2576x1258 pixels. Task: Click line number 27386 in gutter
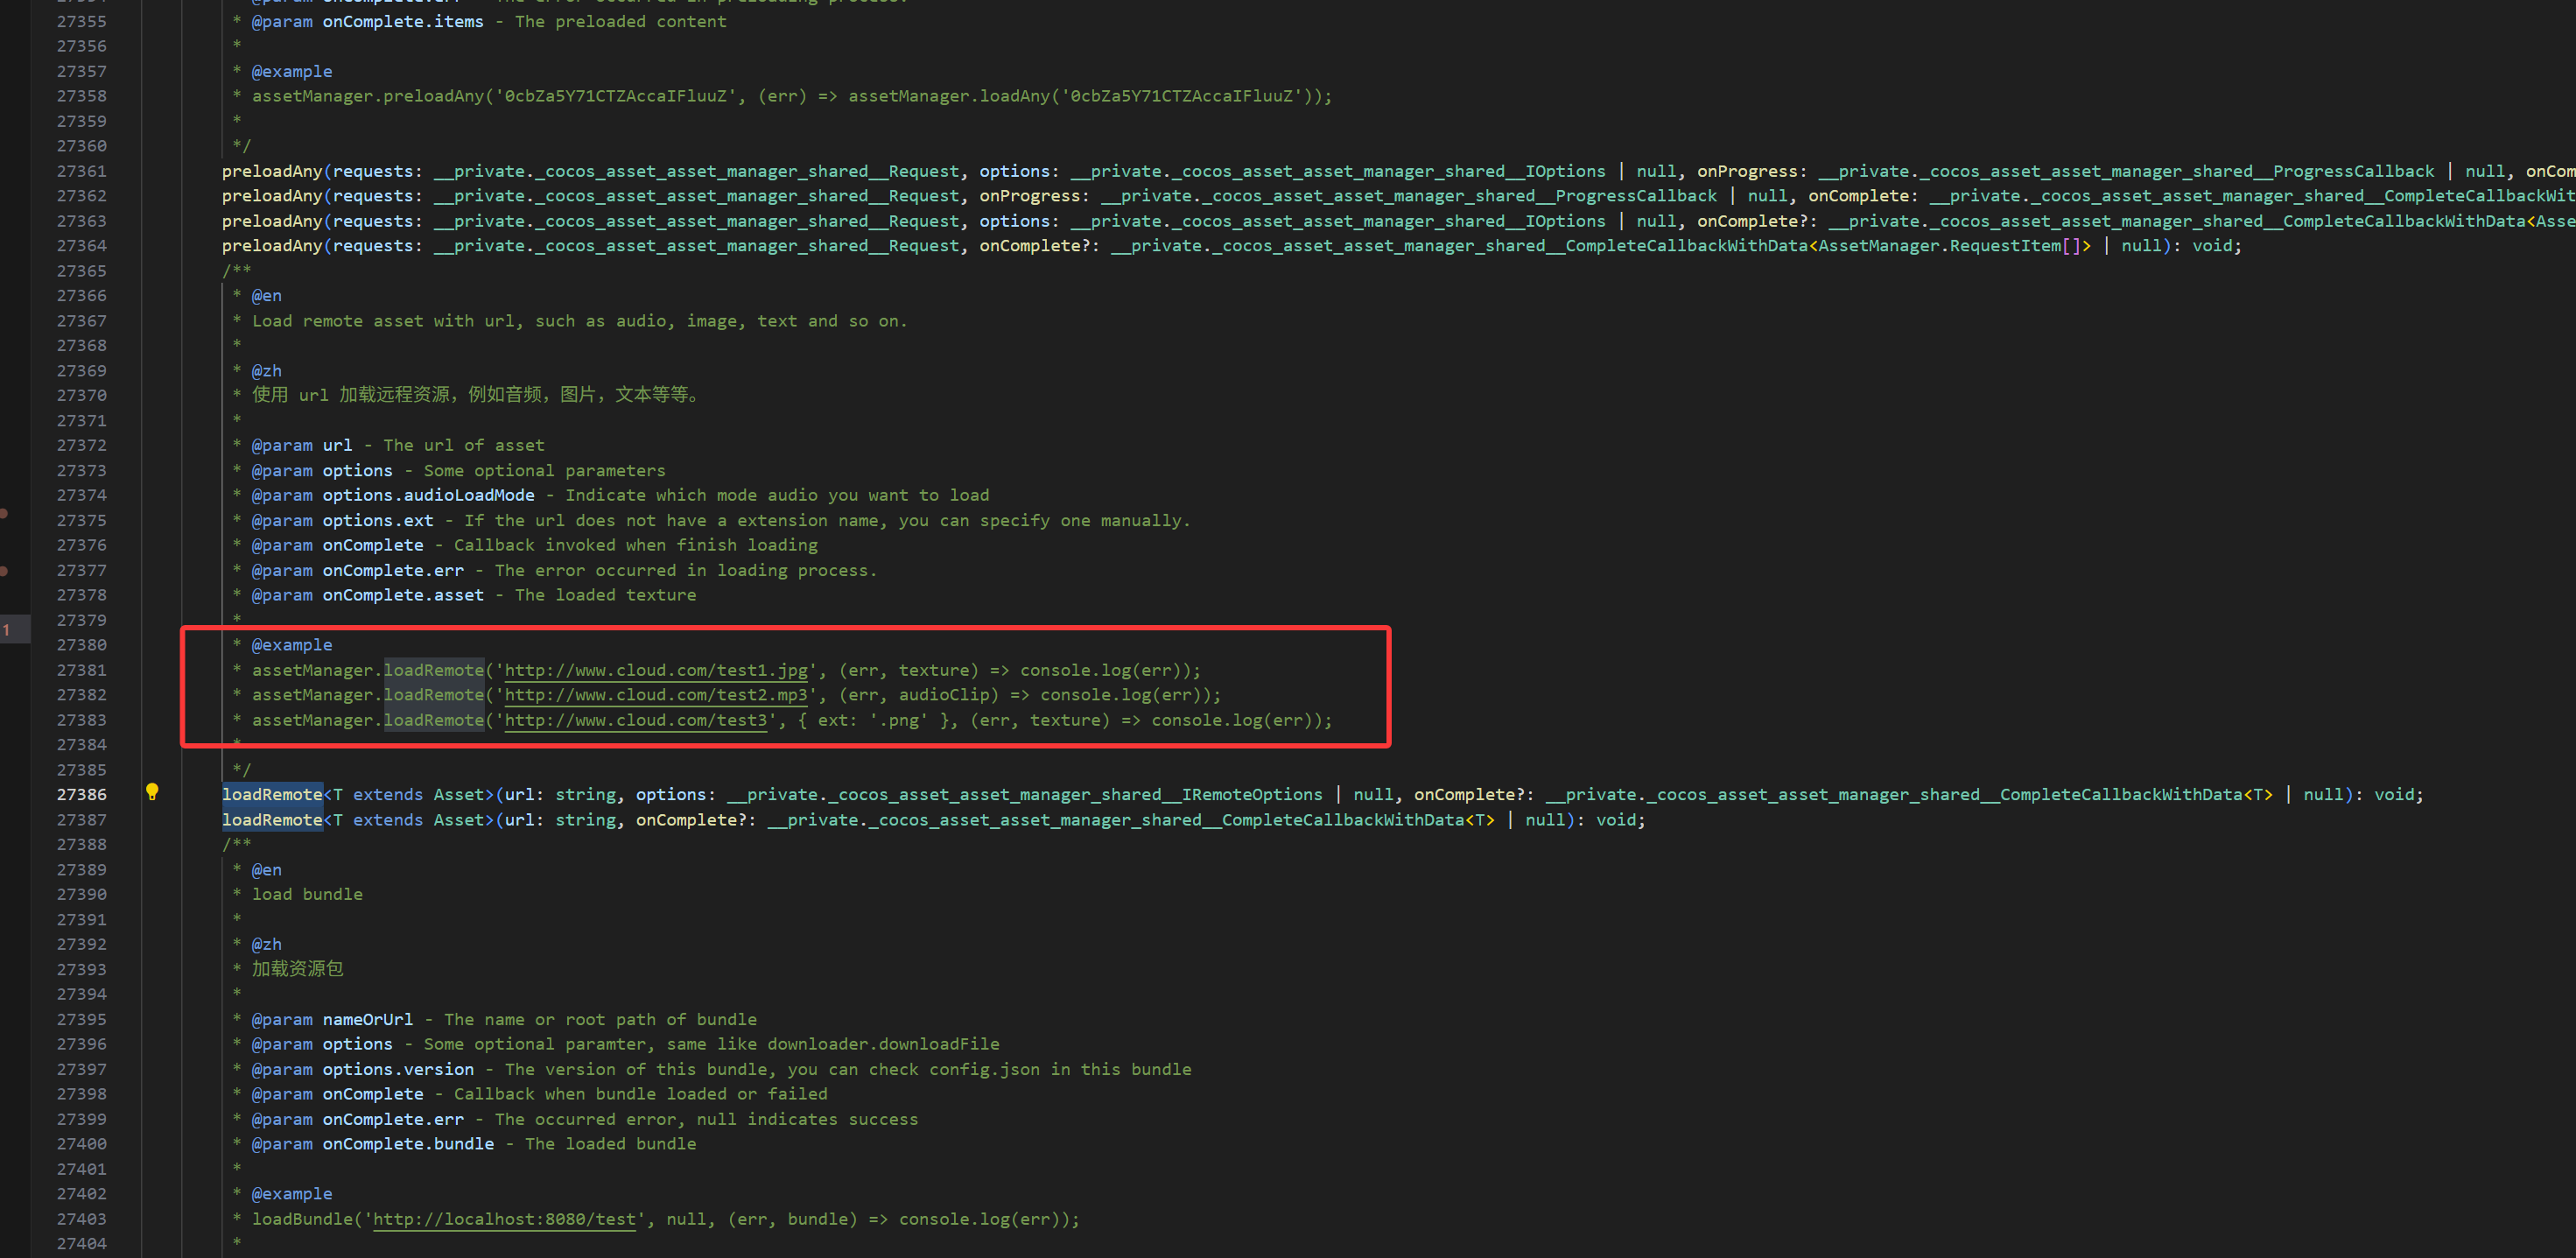pyautogui.click(x=81, y=795)
